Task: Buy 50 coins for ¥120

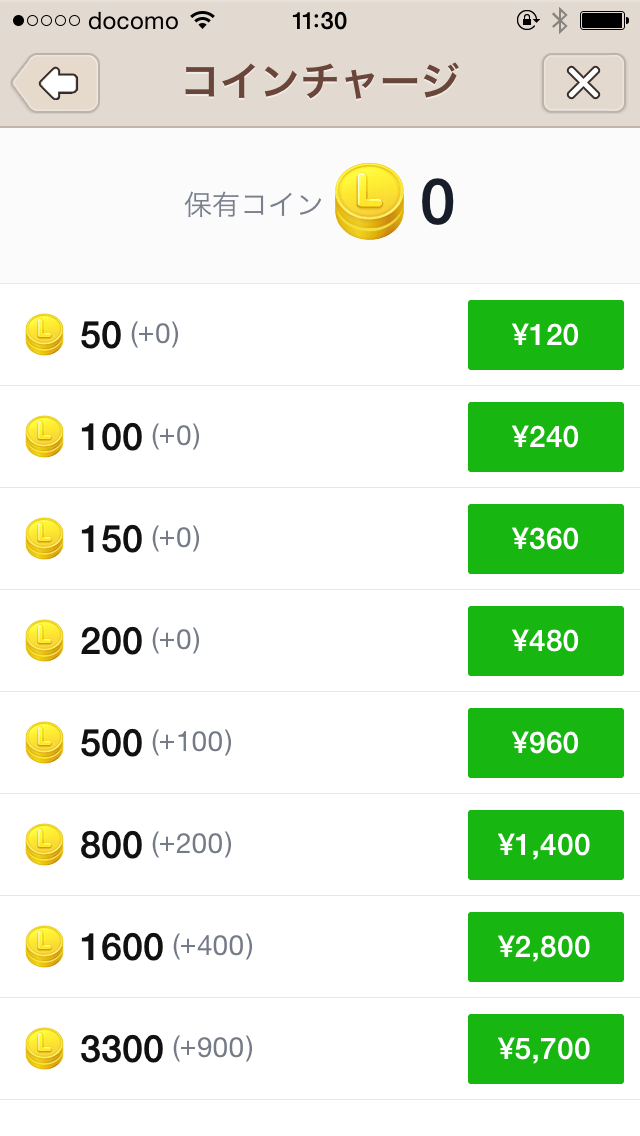Action: (545, 335)
